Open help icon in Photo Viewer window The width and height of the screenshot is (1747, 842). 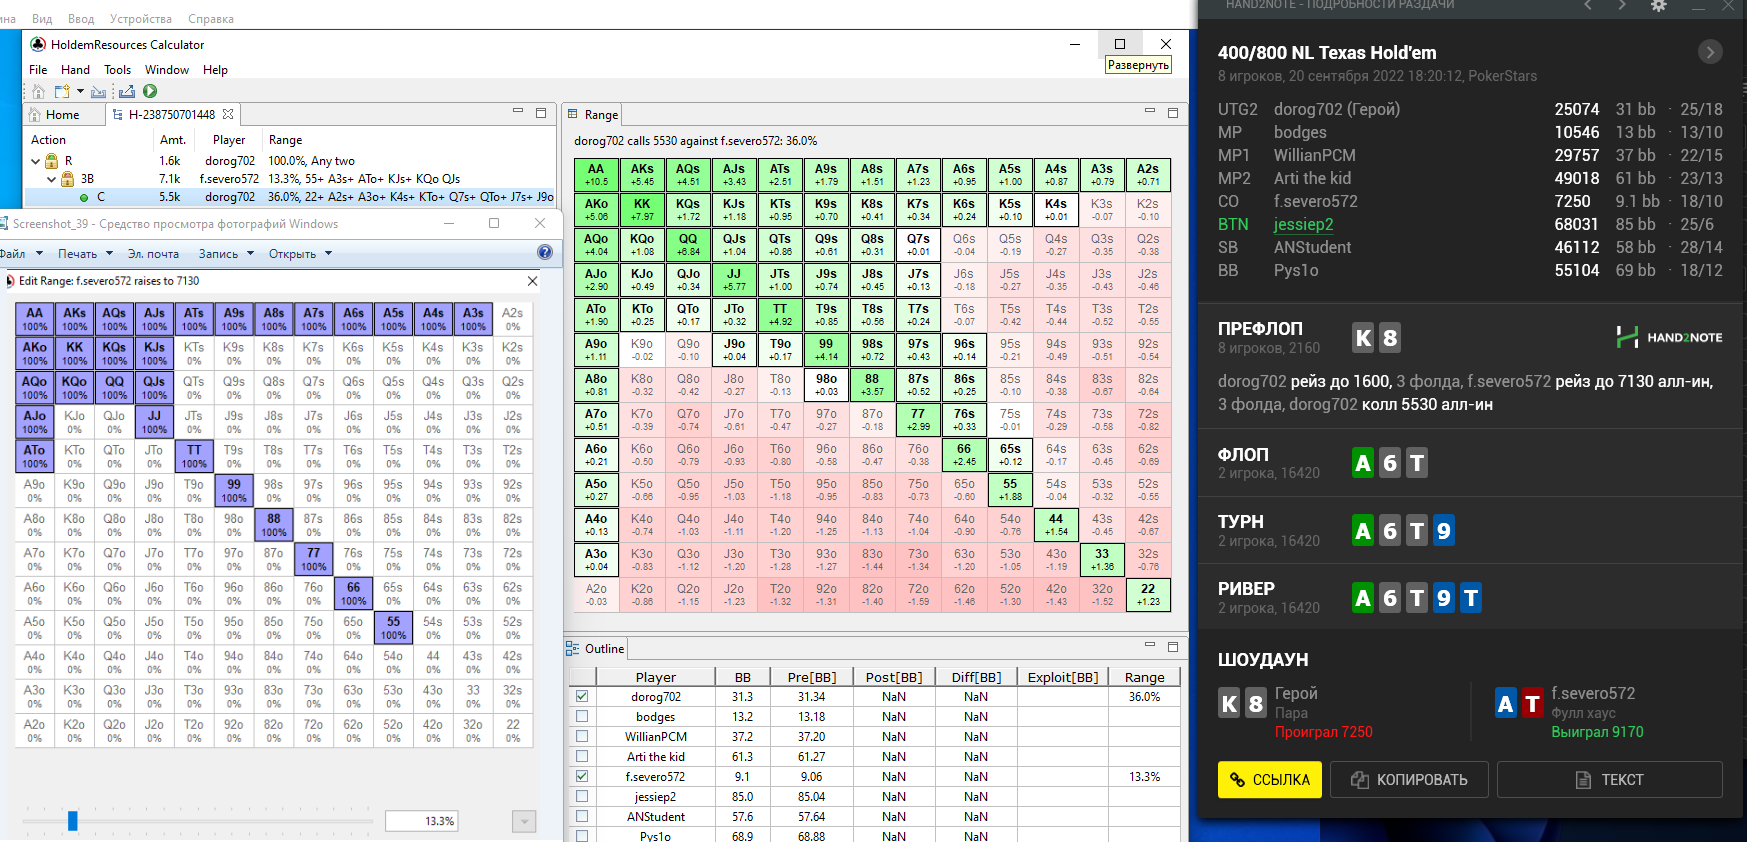coord(545,252)
